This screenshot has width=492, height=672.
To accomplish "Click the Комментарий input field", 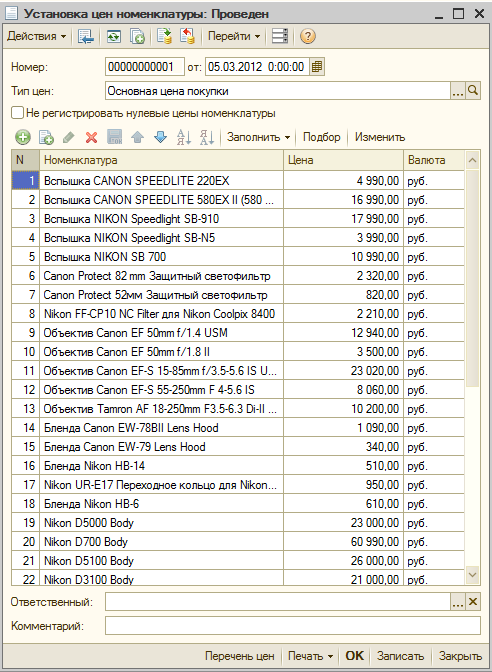I will point(293,626).
